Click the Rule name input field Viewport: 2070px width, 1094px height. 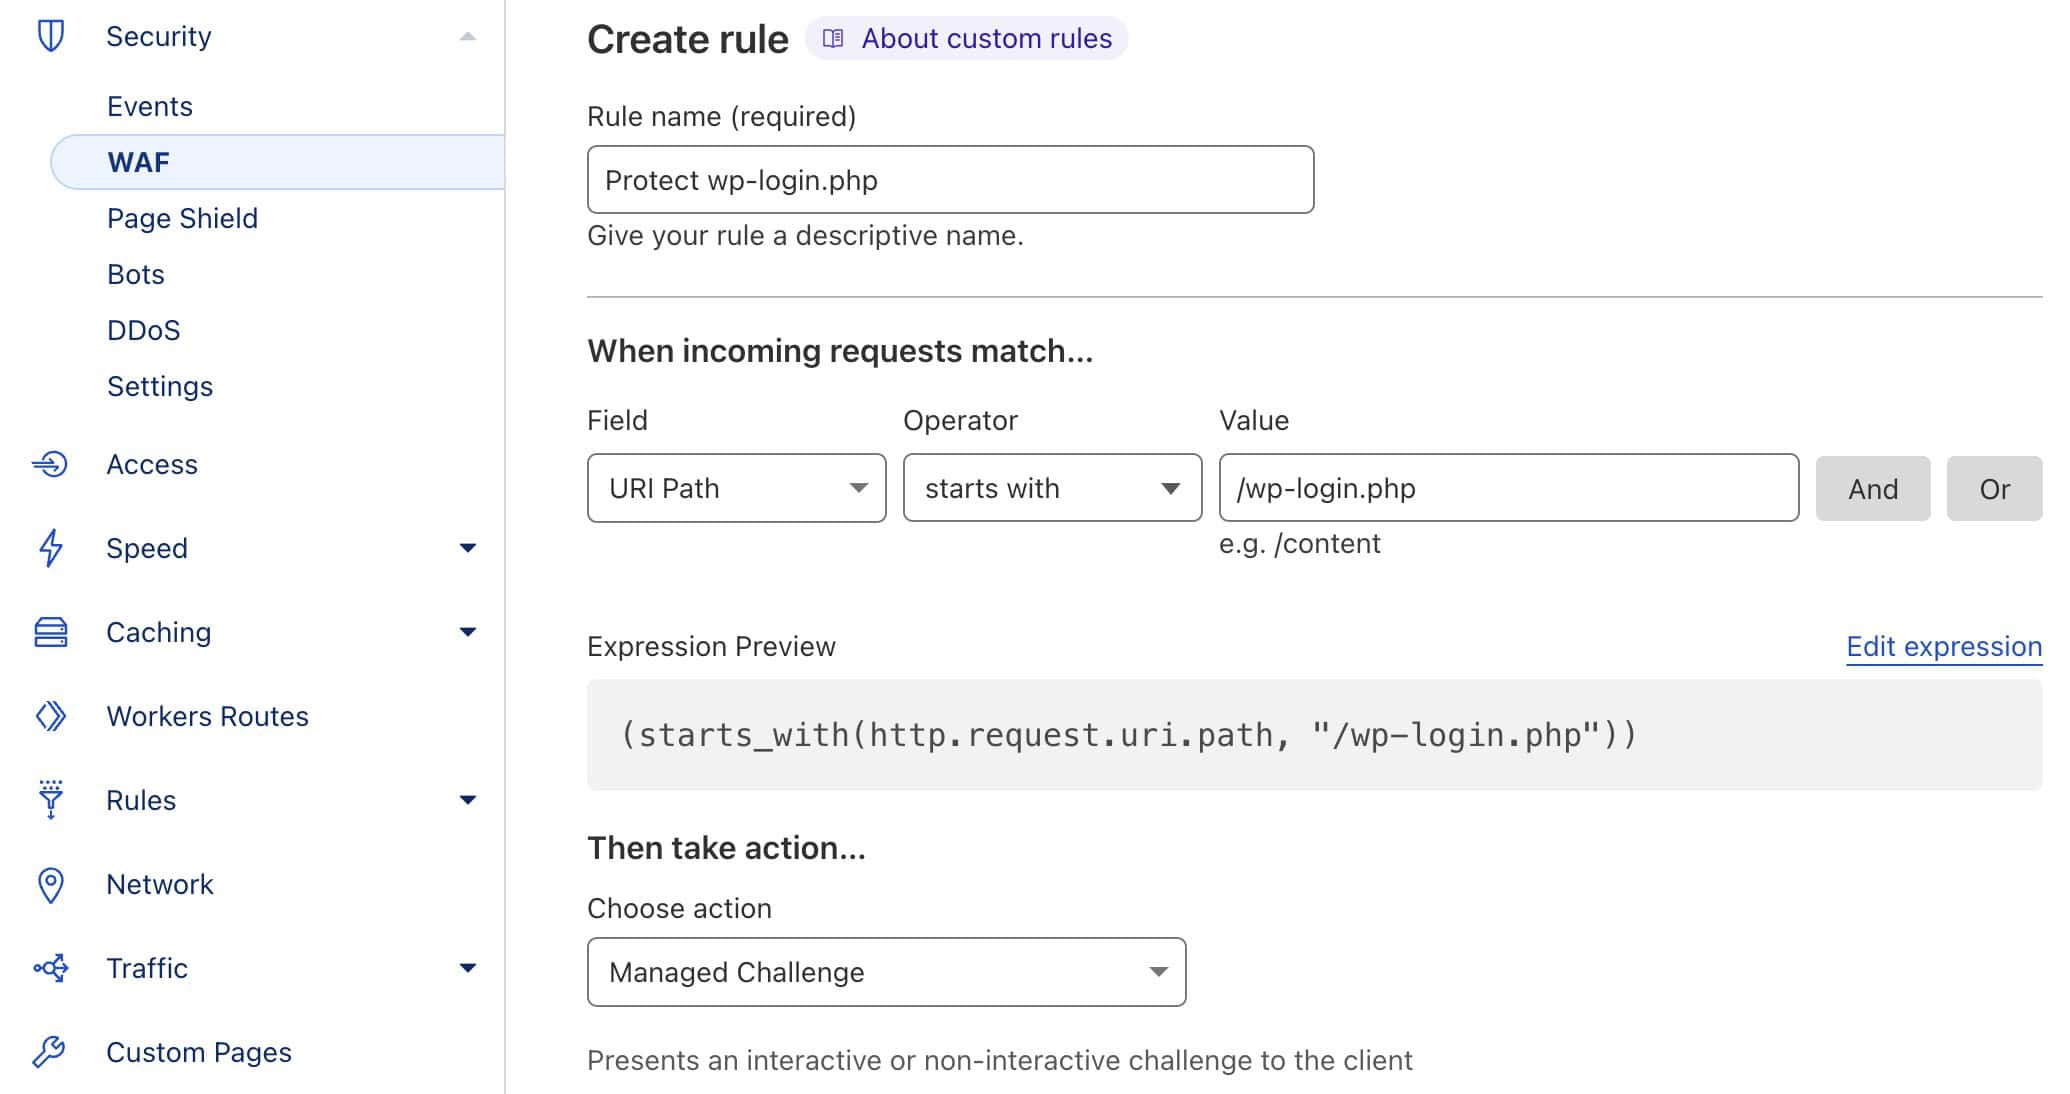click(951, 180)
